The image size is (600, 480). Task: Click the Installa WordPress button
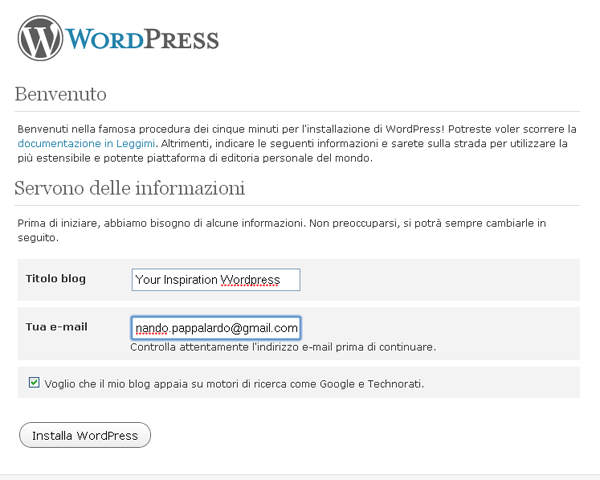click(85, 435)
